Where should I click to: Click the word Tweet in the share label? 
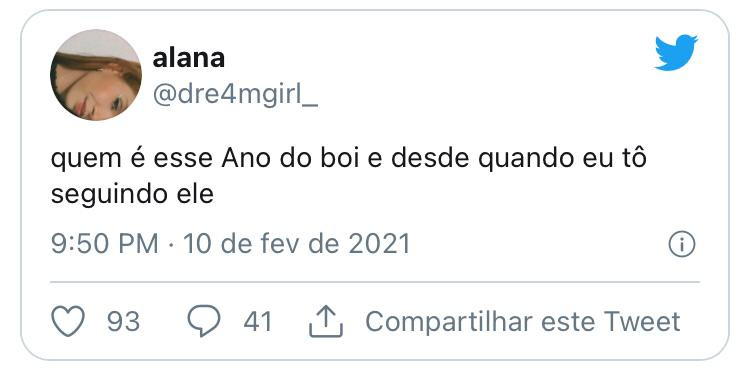(x=642, y=322)
